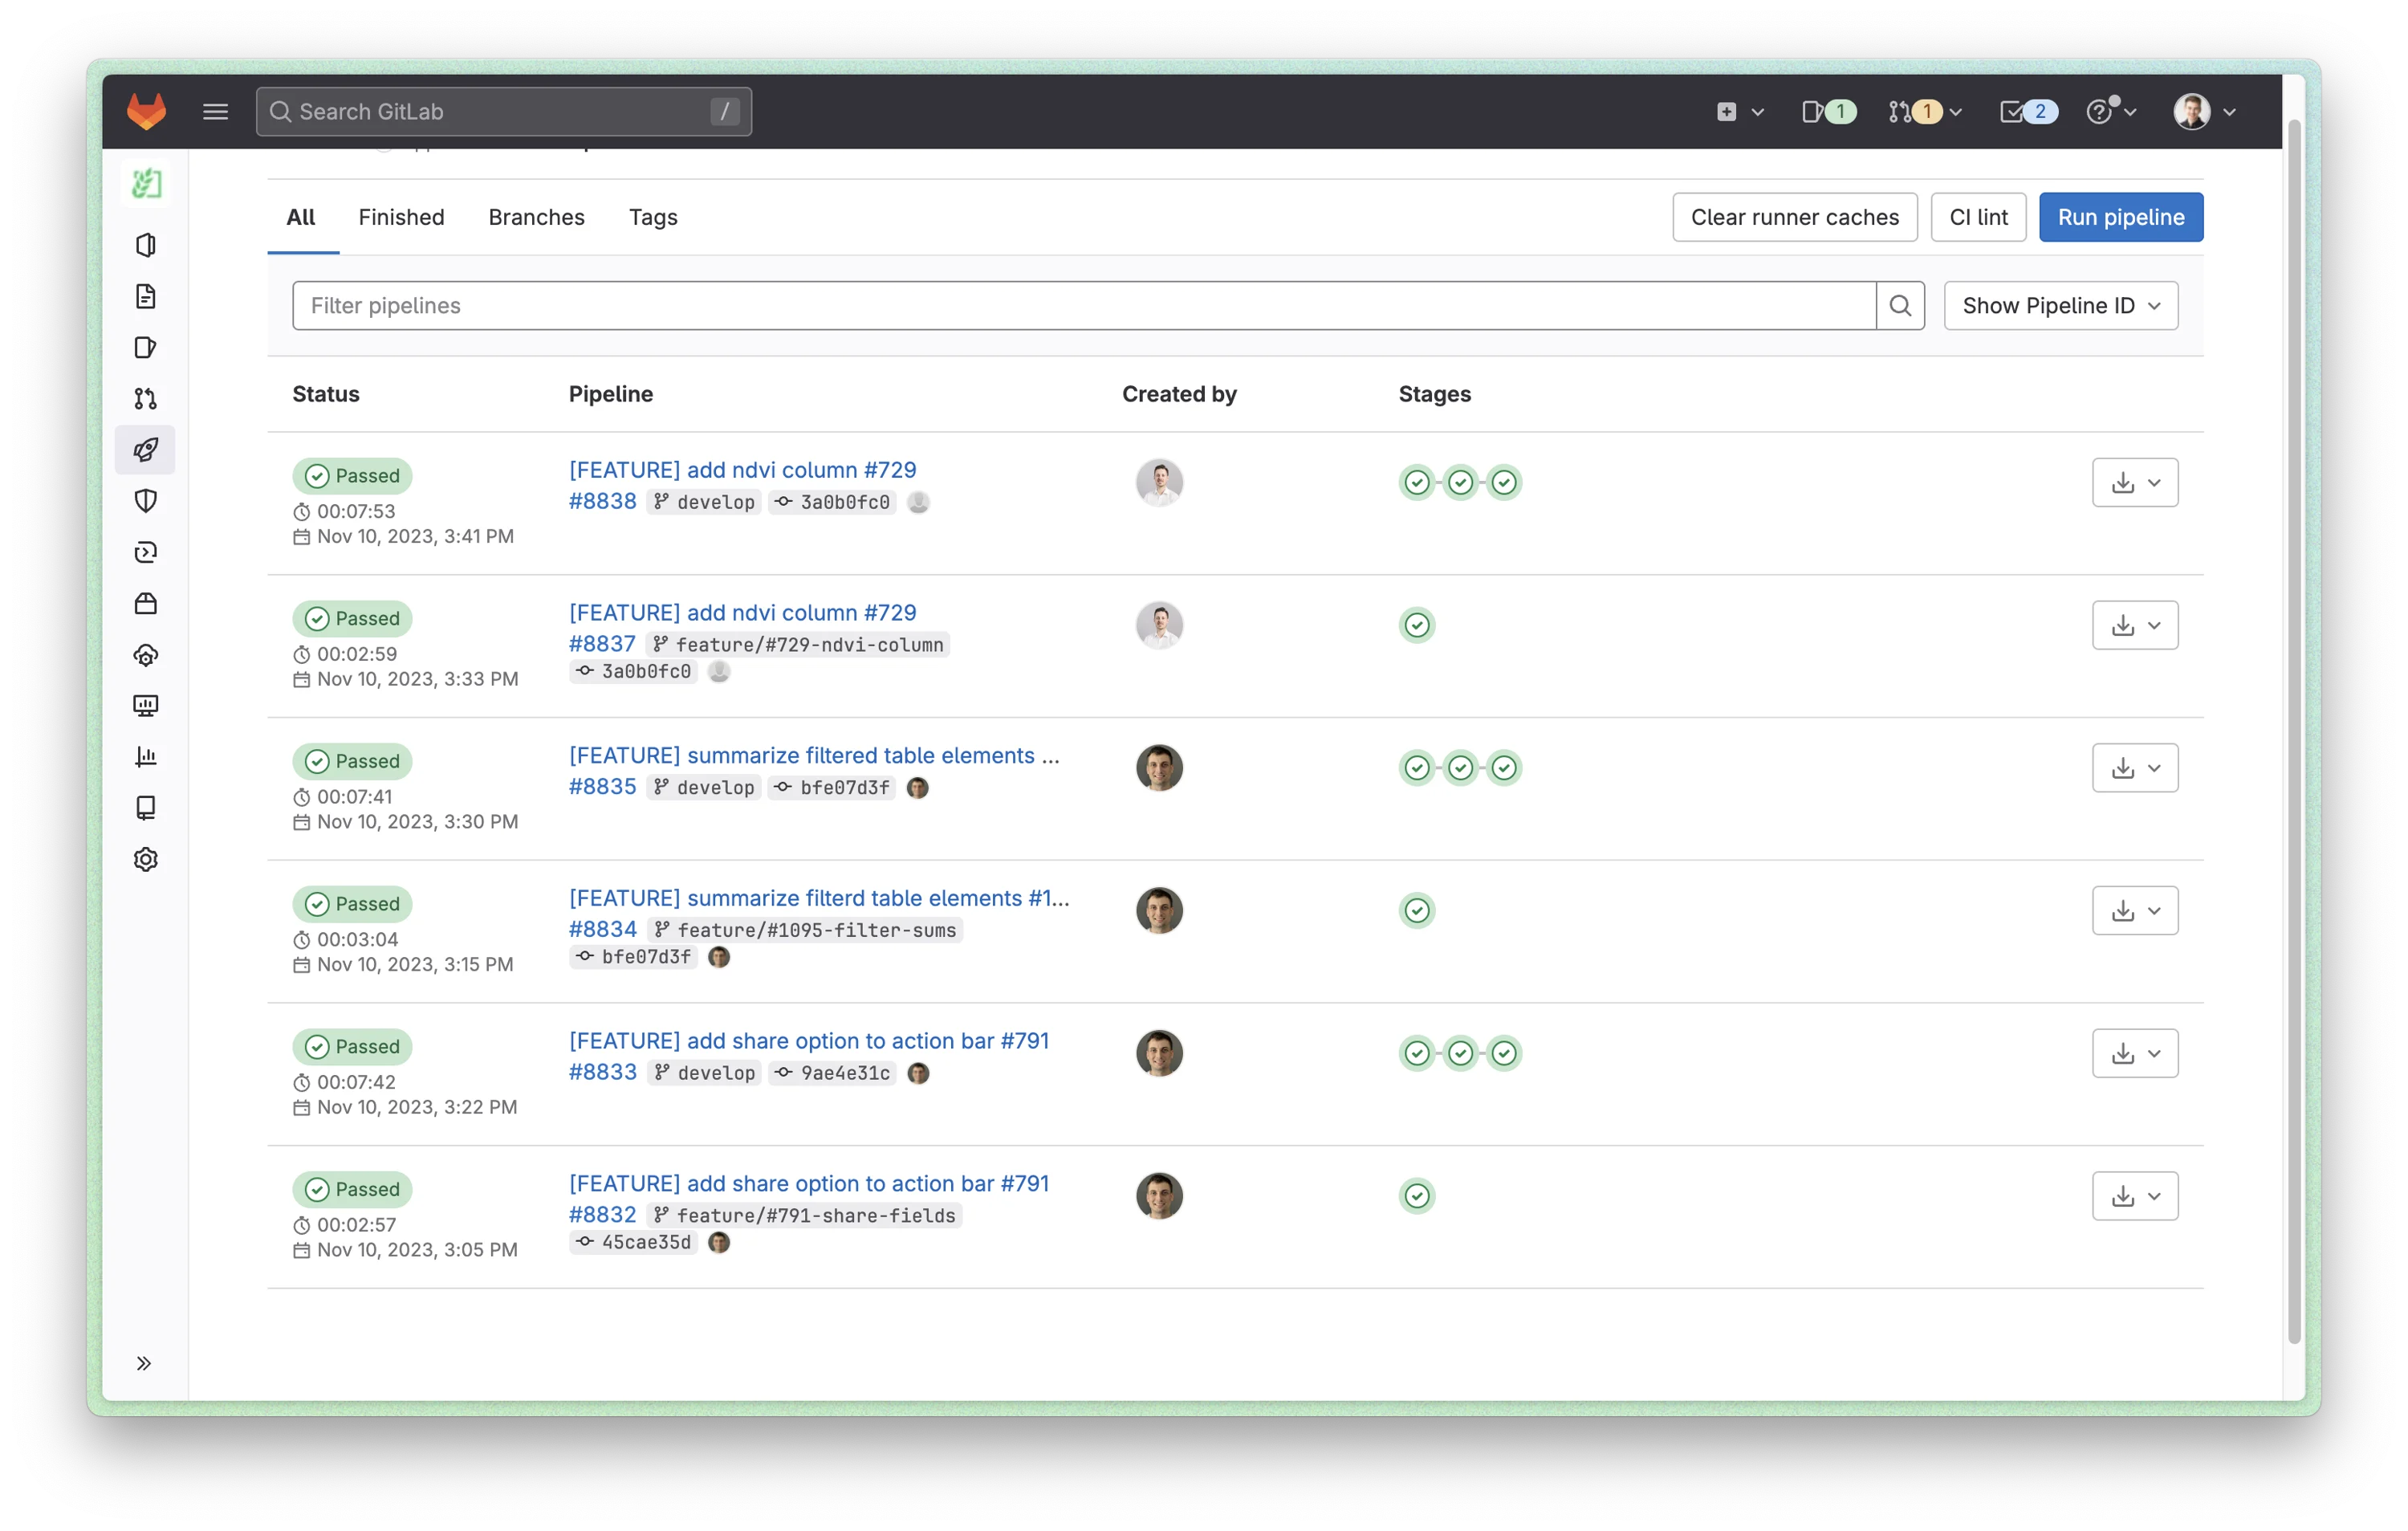The image size is (2408, 1531).
Task: Open the artifacts download dropdown for pipeline #8838
Action: (x=2135, y=483)
